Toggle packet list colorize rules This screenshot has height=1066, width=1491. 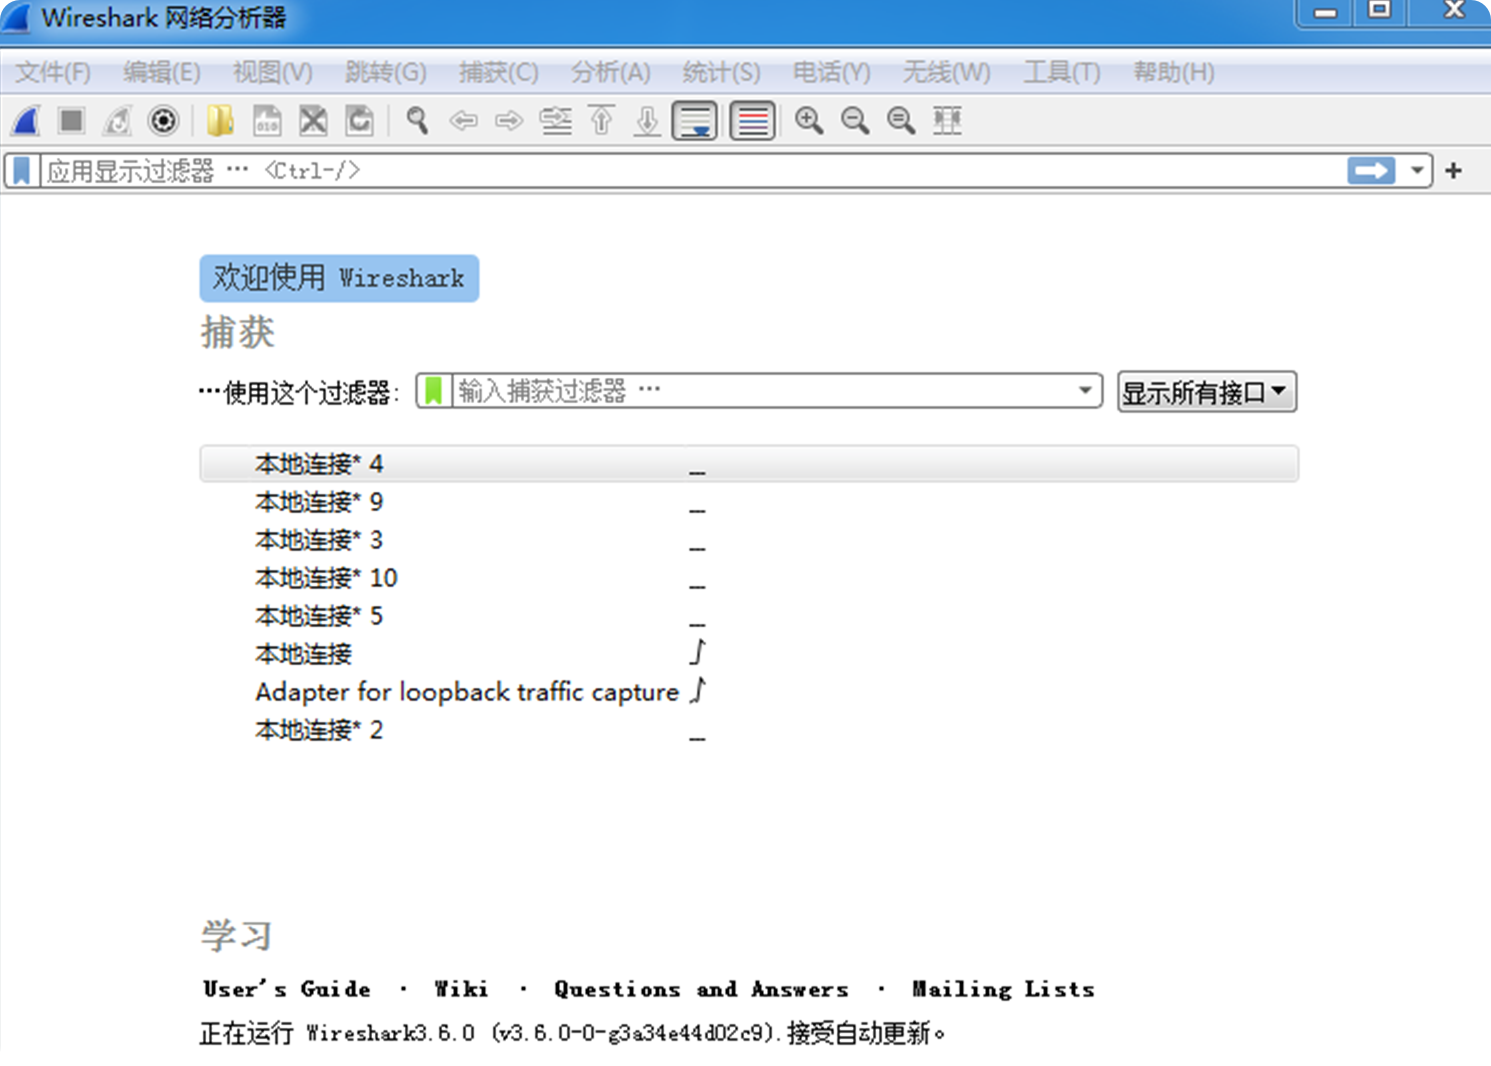[x=752, y=121]
